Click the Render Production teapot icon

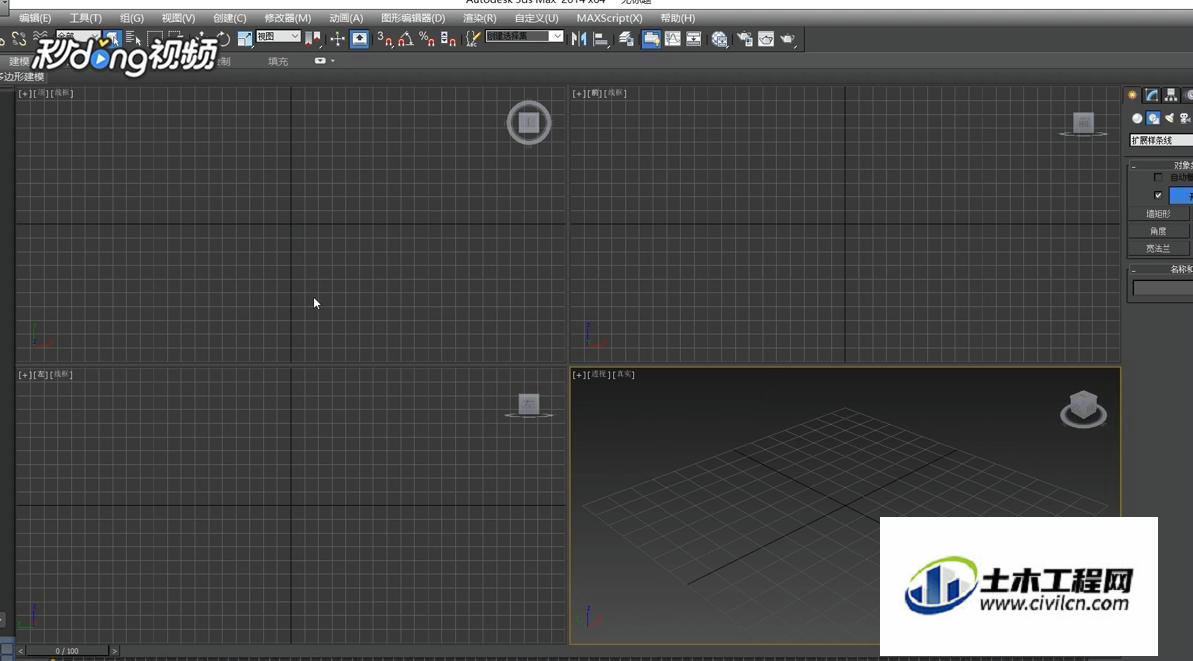787,39
